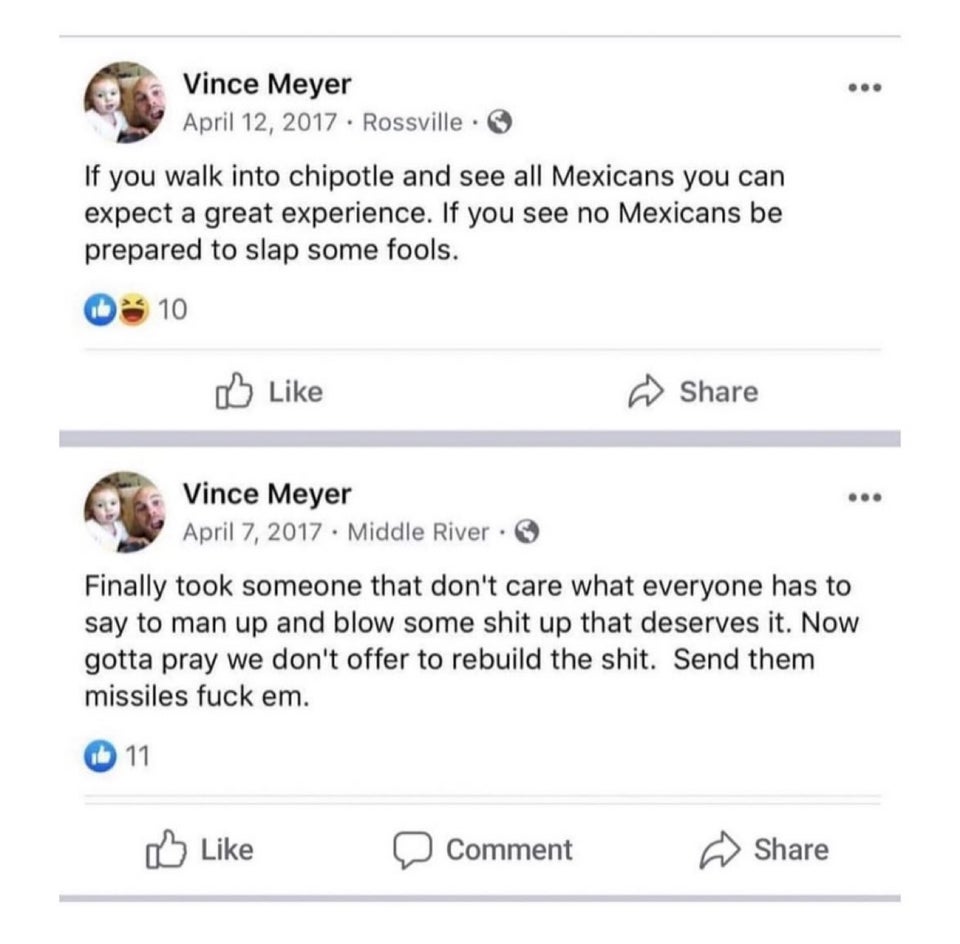Share the April 7 post

pos(764,850)
